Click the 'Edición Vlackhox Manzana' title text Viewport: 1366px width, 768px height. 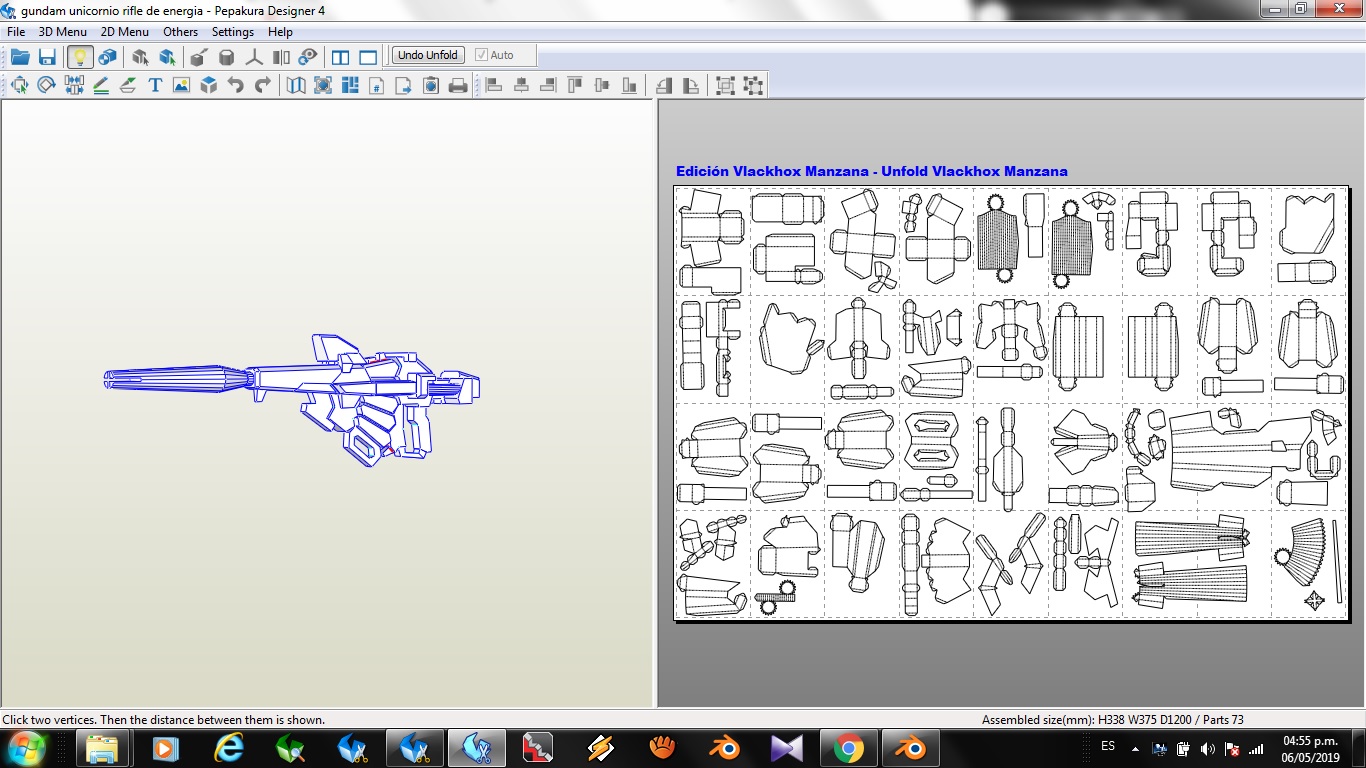click(x=772, y=171)
